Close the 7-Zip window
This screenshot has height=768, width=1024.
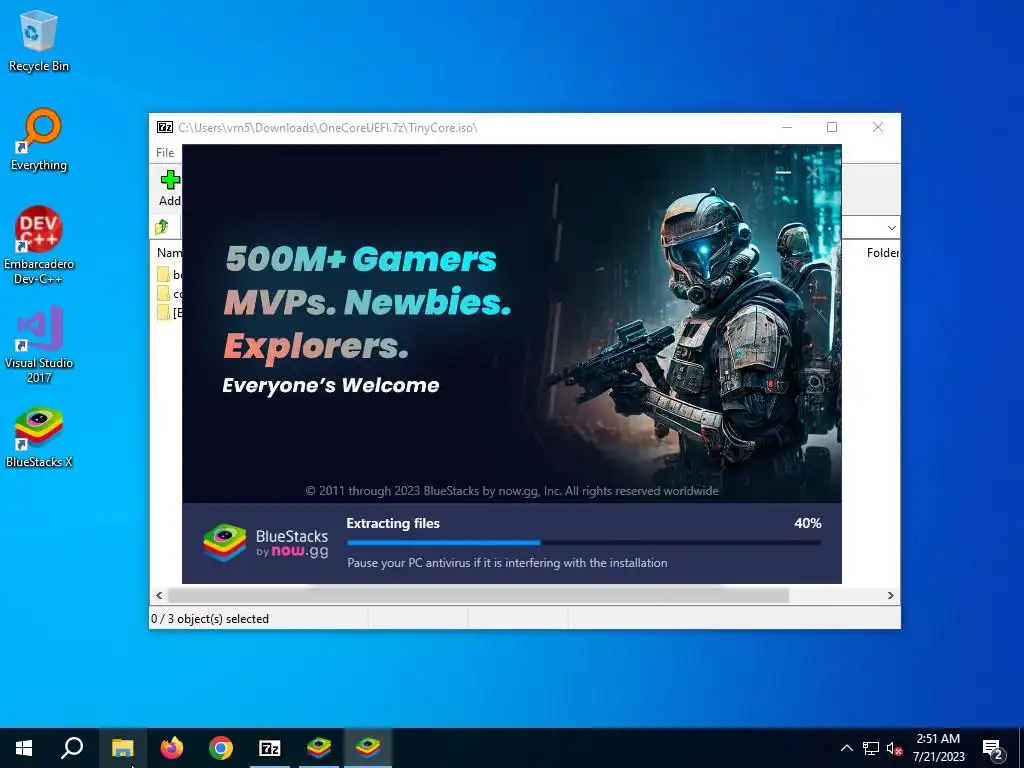(878, 127)
